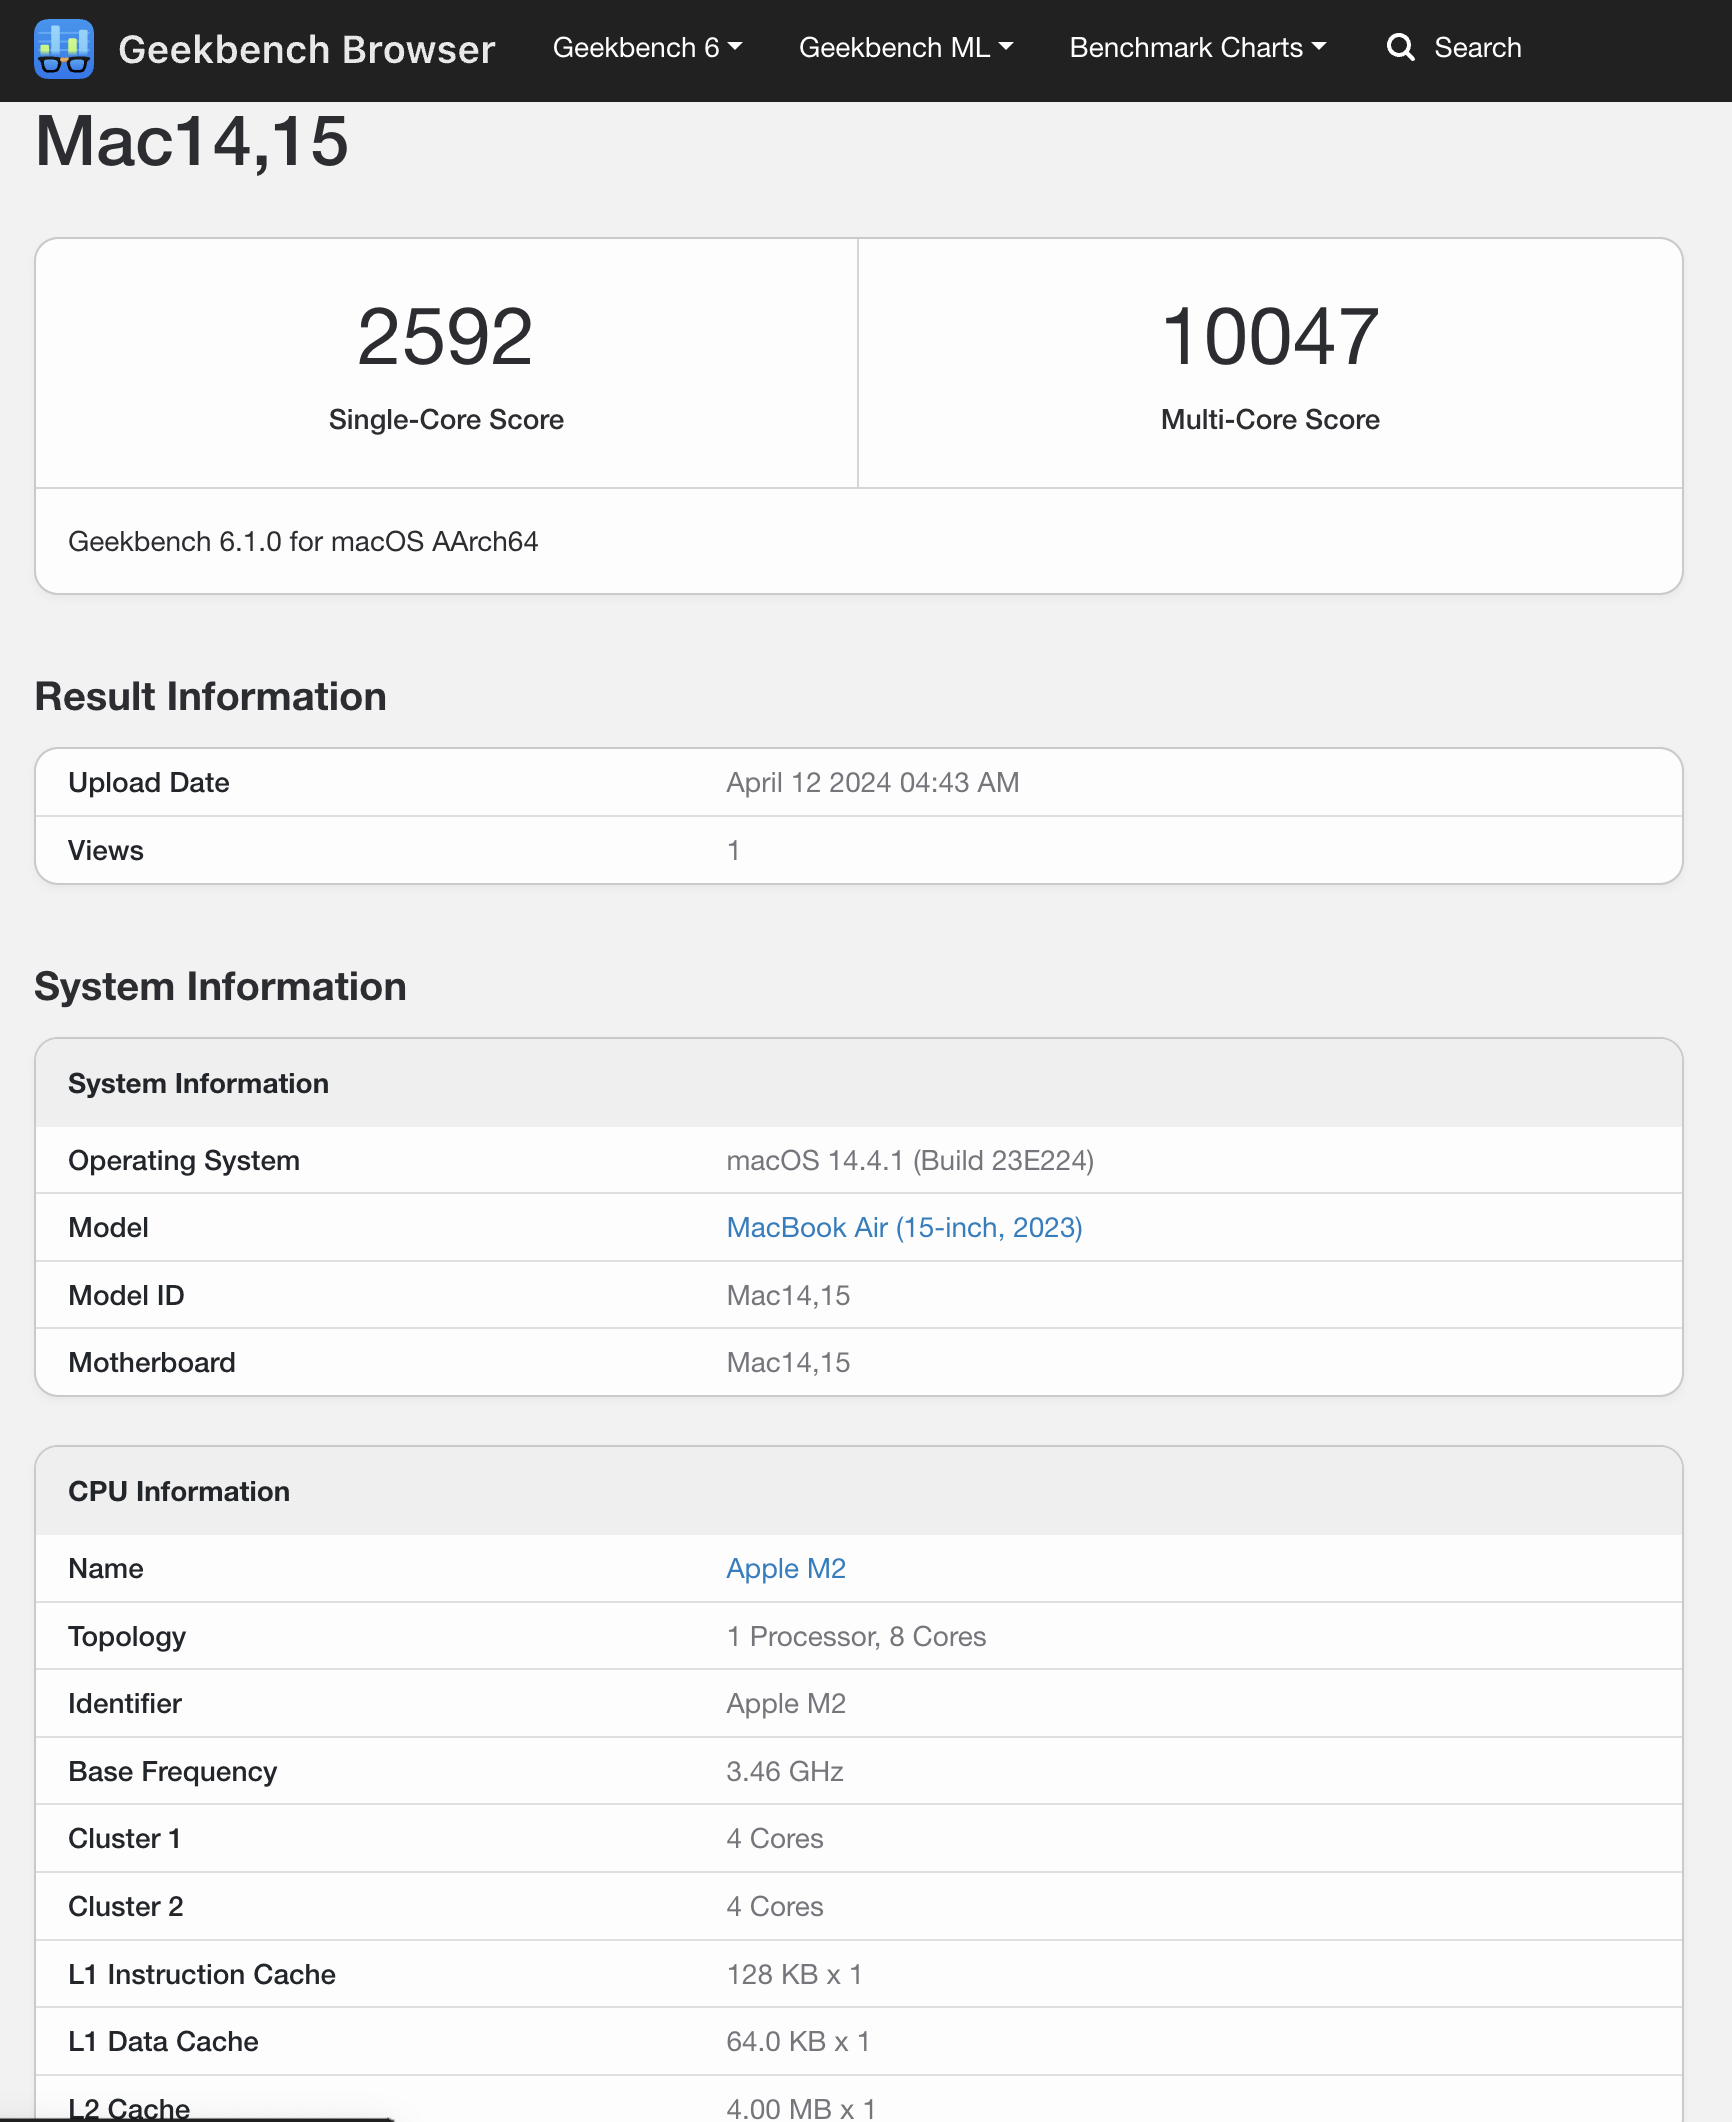
Task: Click the Topology value 1 Processor, 8 Cores
Action: pos(856,1636)
